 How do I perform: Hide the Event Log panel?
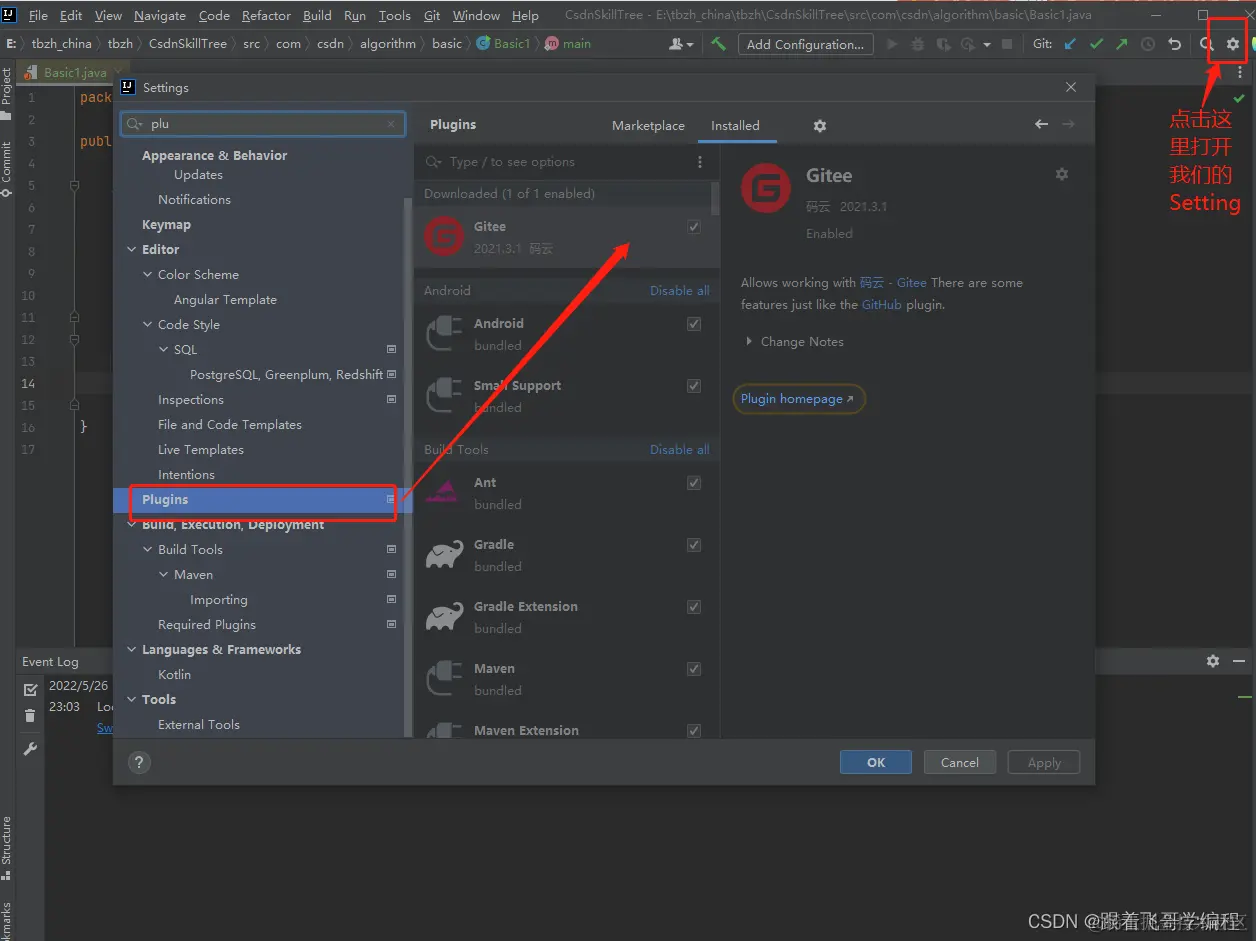[x=1239, y=661]
